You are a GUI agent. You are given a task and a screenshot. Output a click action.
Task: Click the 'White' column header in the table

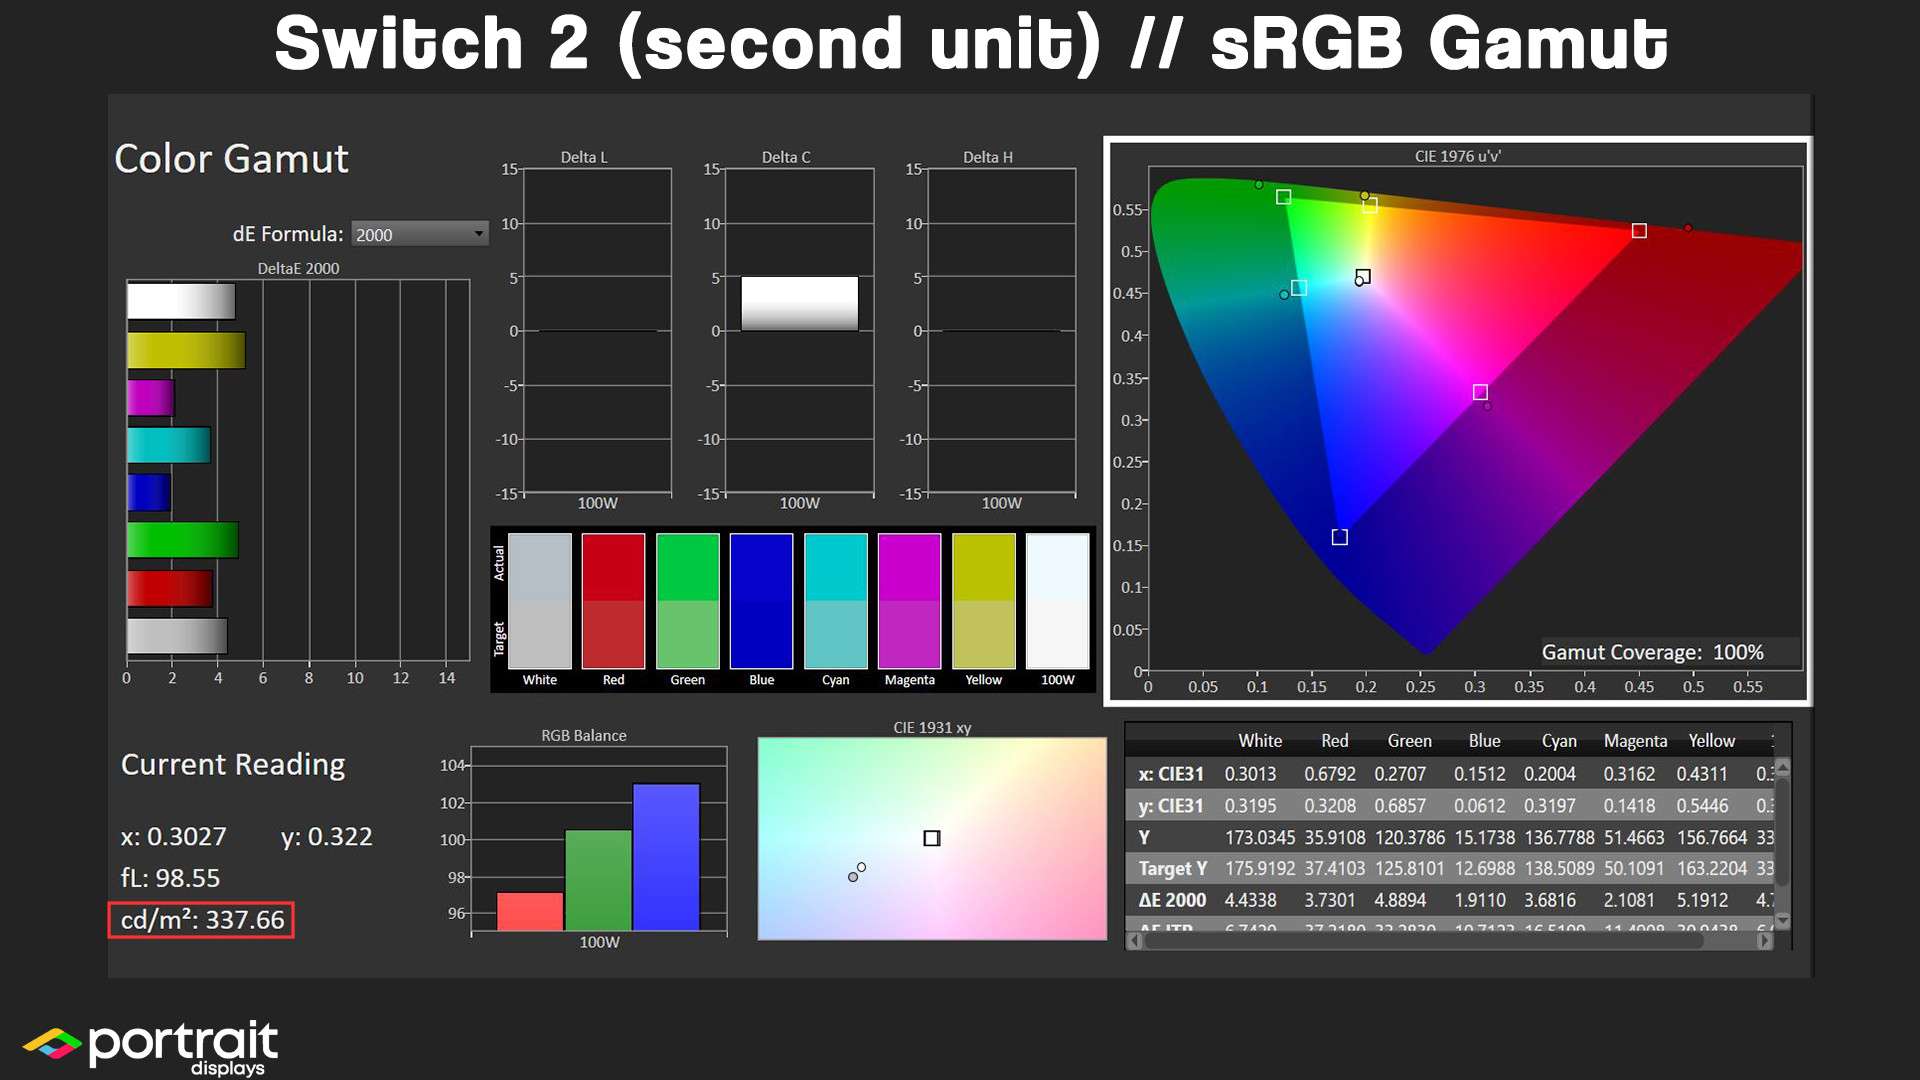click(x=1260, y=741)
